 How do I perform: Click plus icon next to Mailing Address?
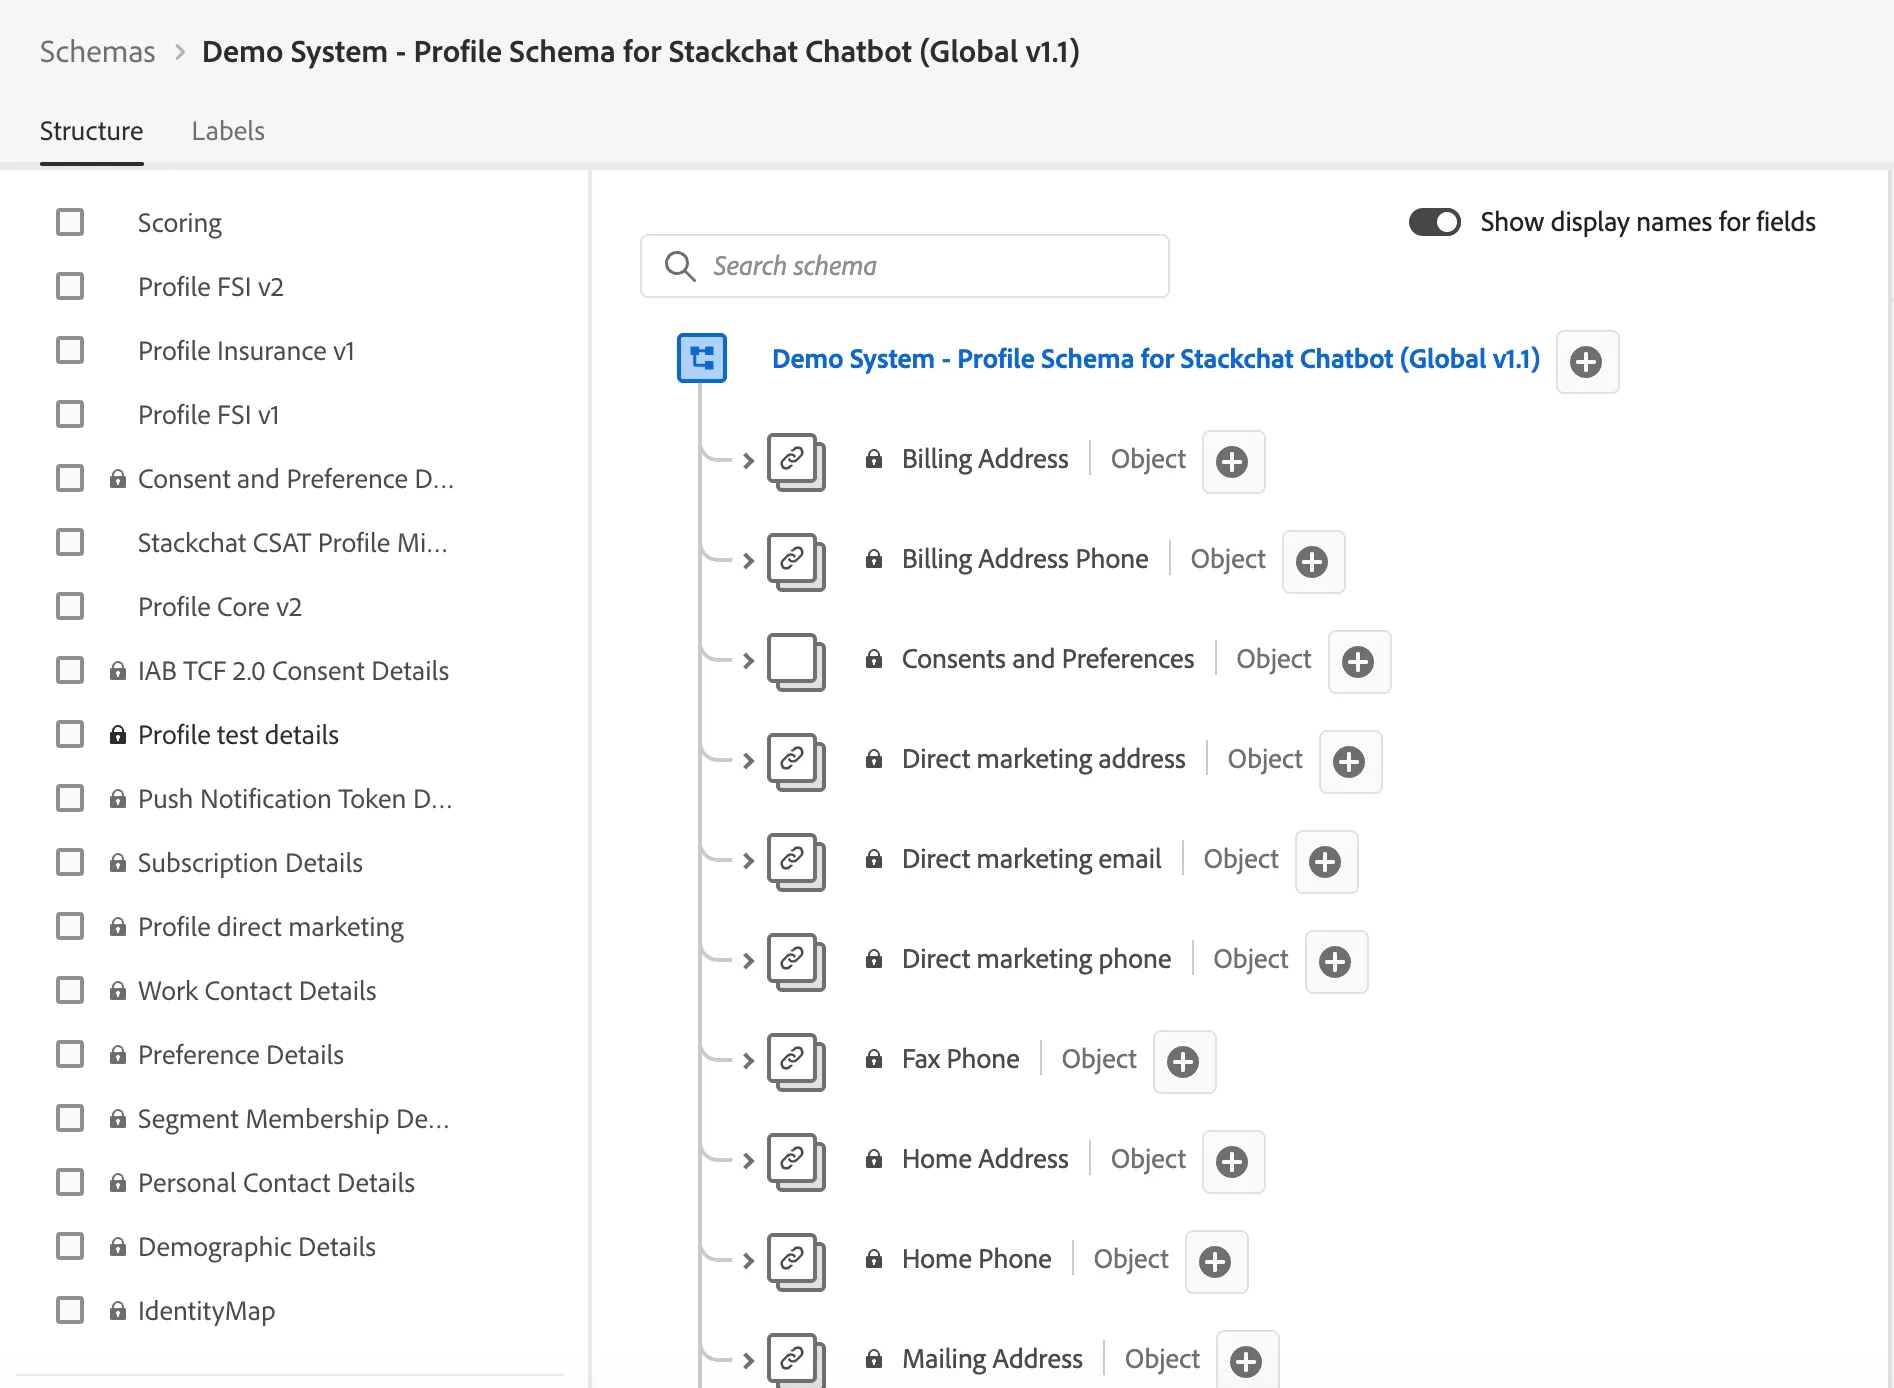click(1247, 1360)
